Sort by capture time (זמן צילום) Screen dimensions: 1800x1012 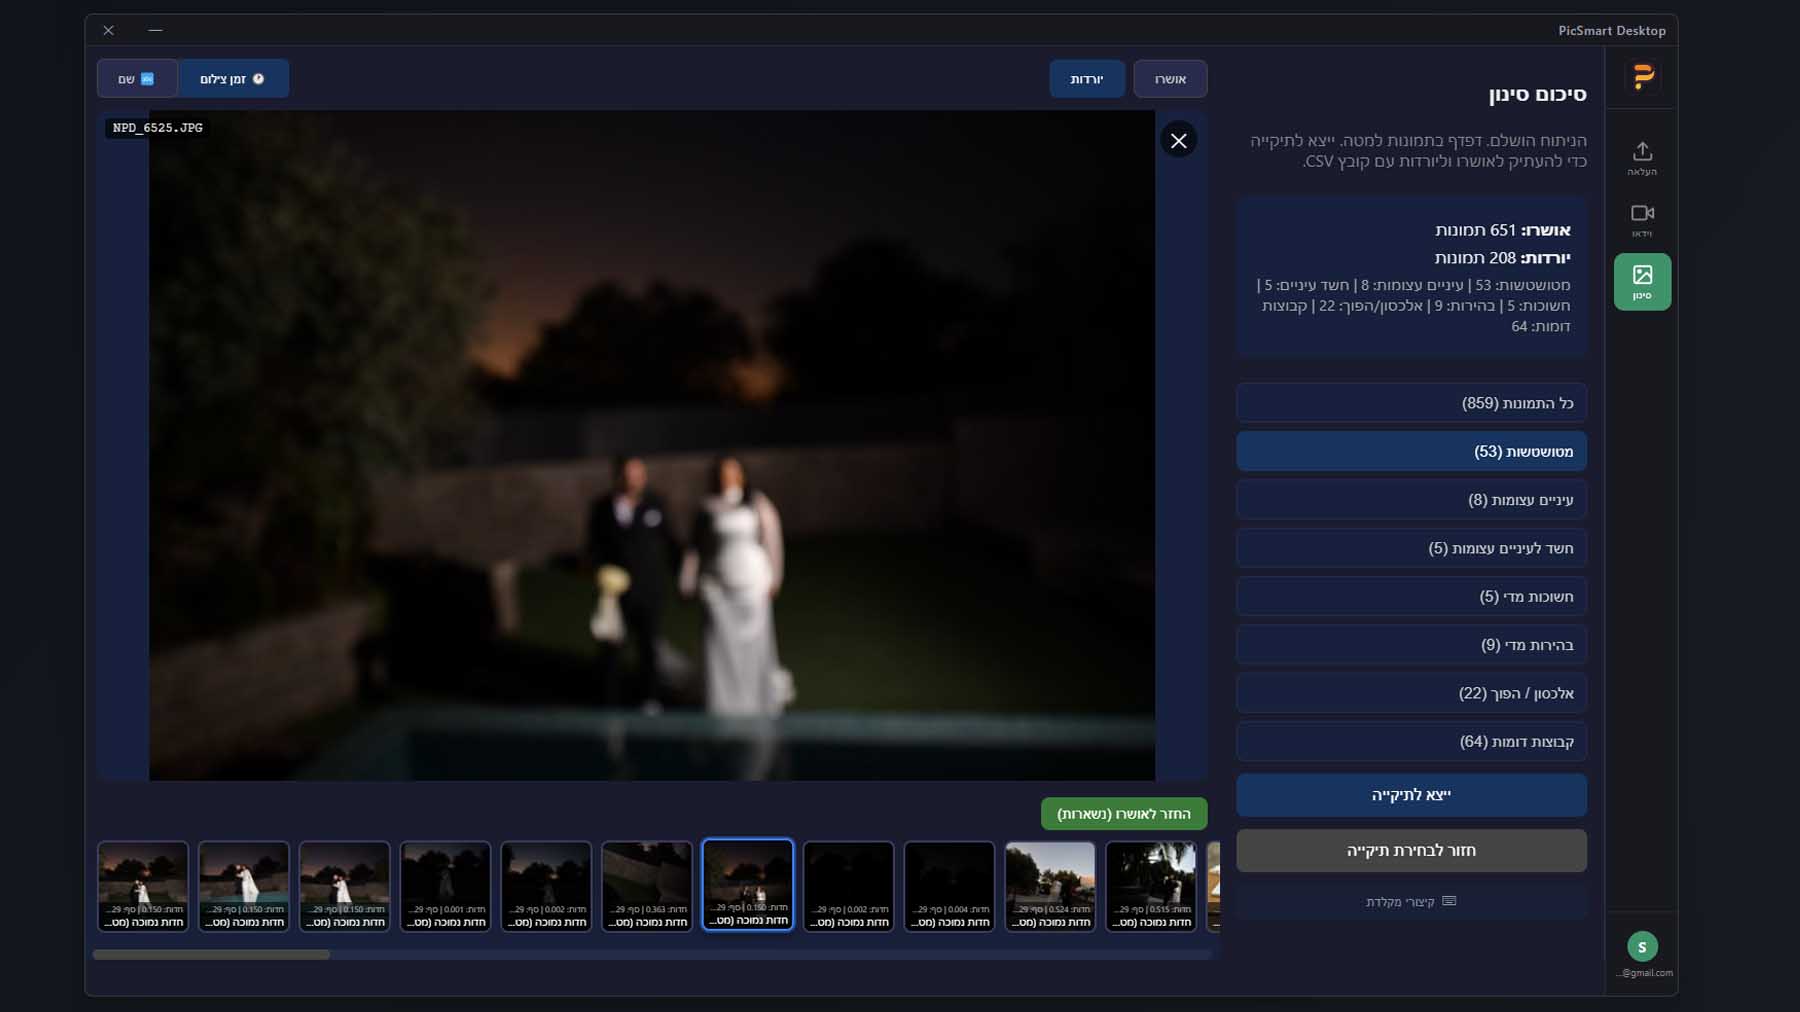(x=232, y=79)
